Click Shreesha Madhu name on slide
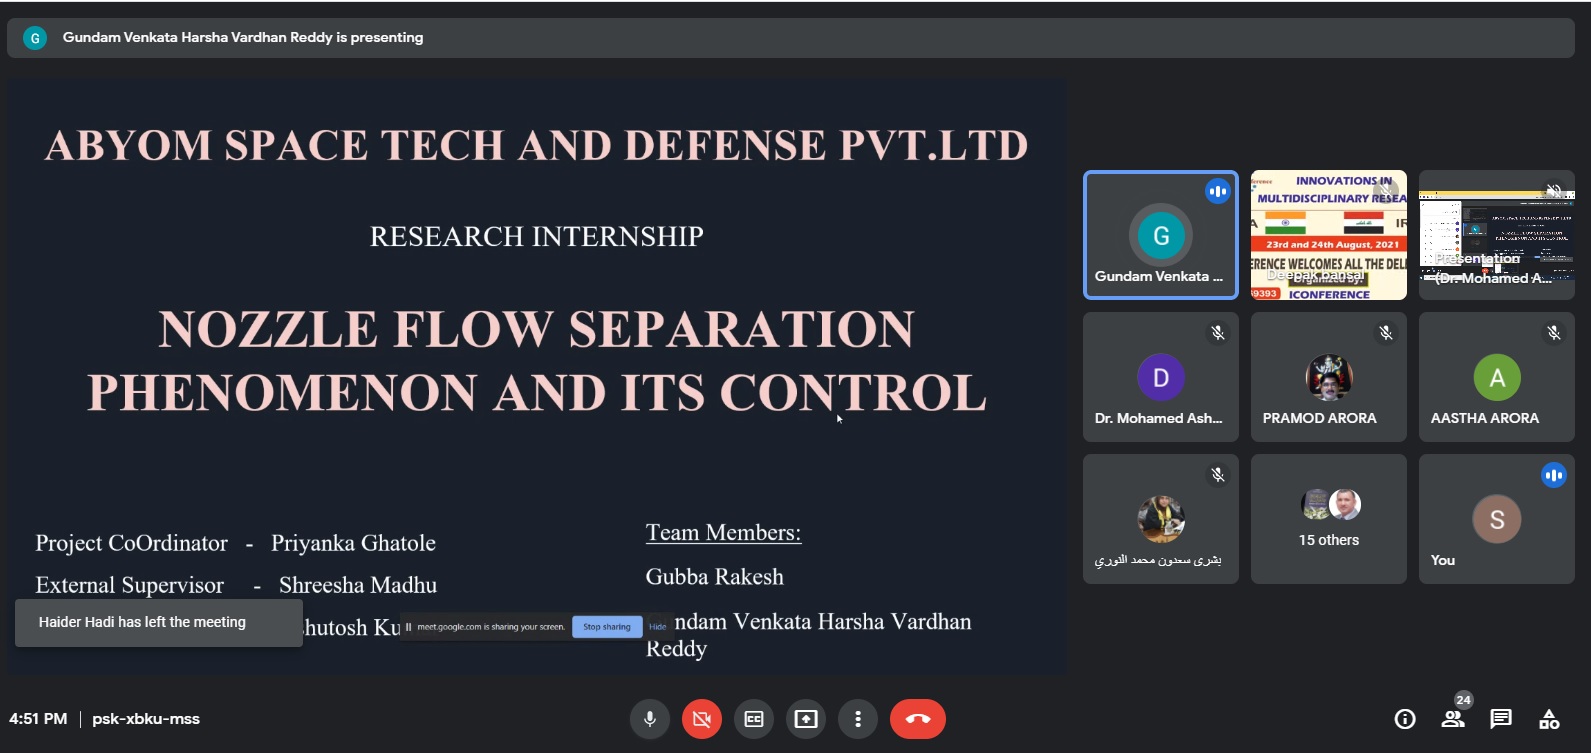Viewport: 1591px width, 753px height. [x=358, y=586]
